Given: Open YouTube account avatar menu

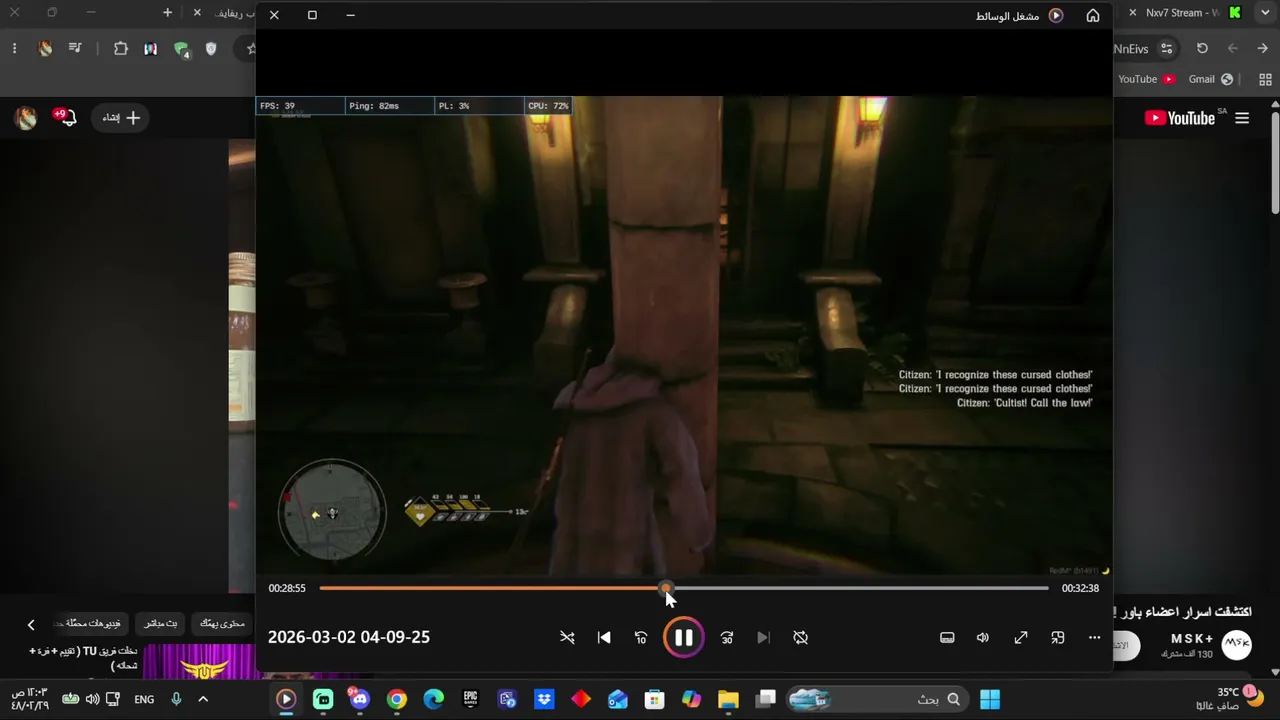Looking at the screenshot, I should click(x=26, y=118).
